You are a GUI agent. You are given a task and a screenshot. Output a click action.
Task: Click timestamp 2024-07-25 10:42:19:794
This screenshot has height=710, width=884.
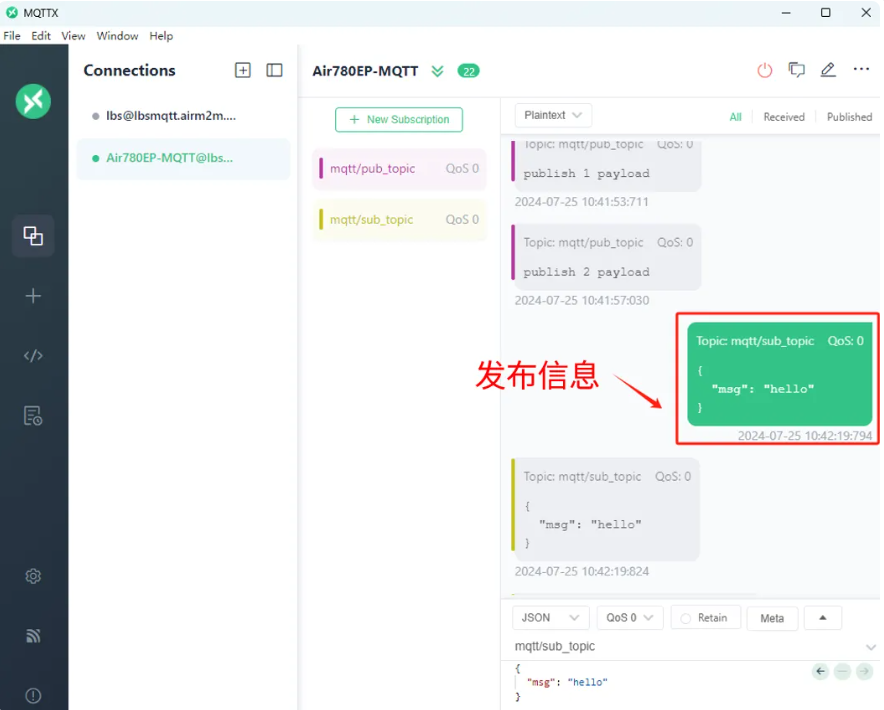[x=805, y=436]
